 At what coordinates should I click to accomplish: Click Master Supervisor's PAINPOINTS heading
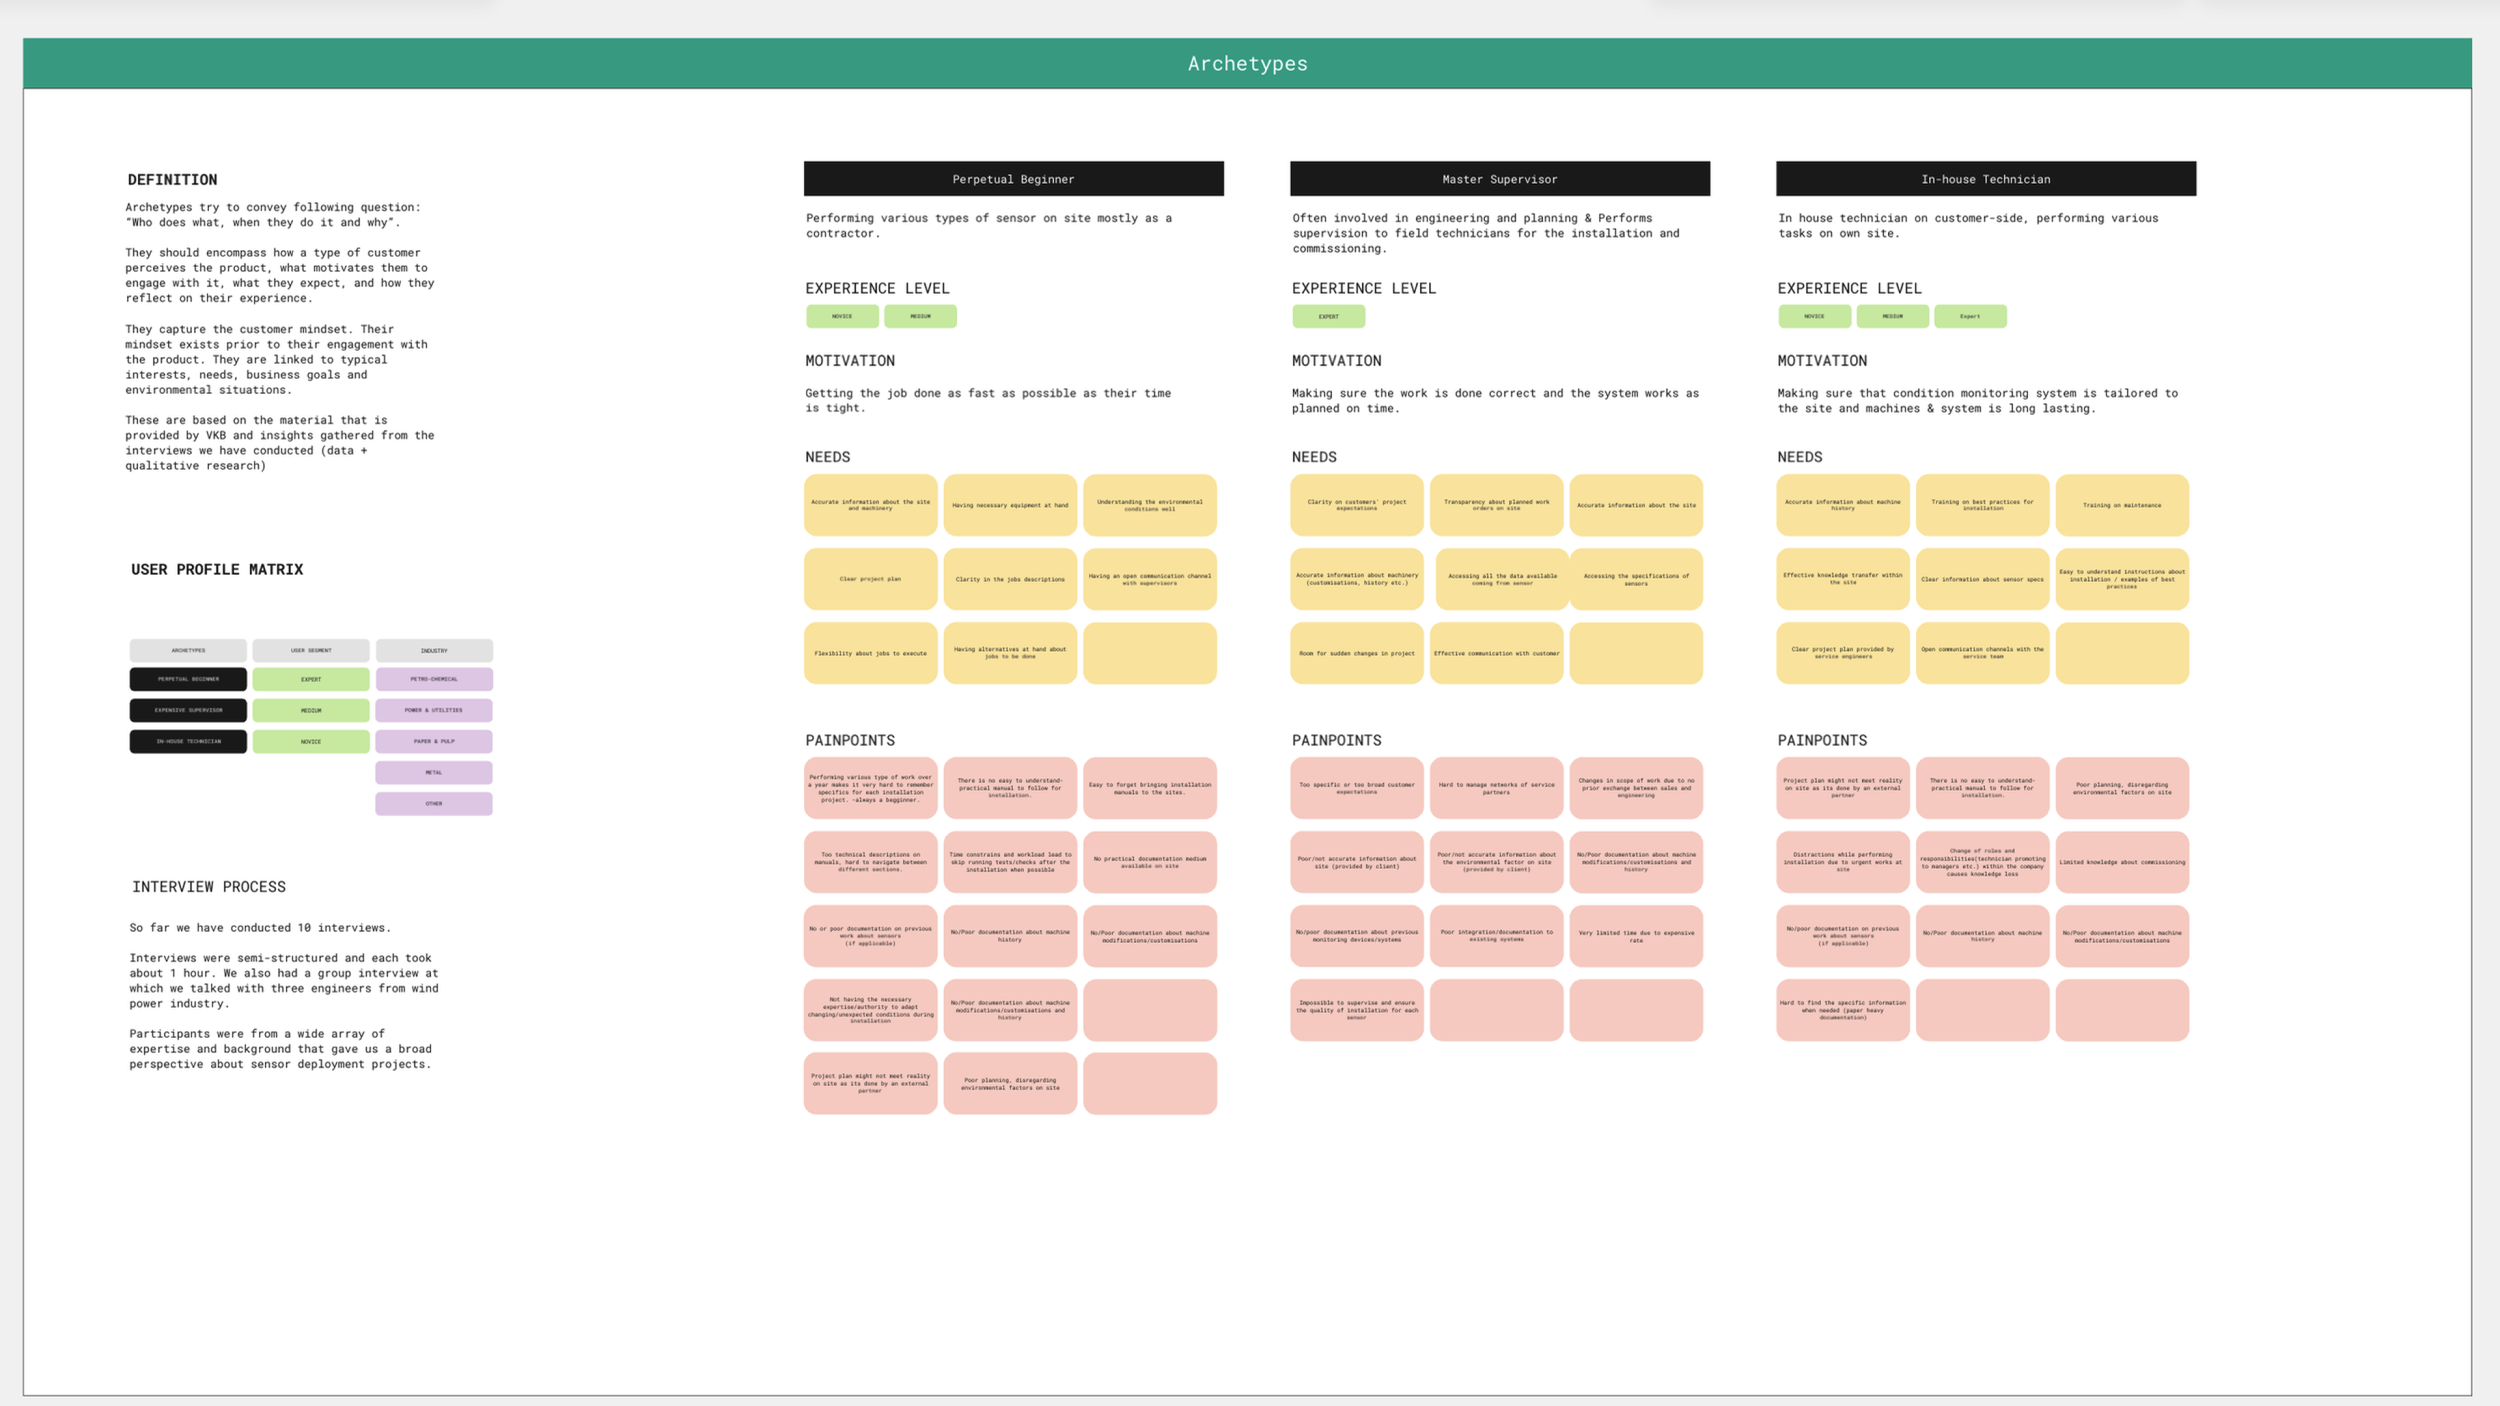(1336, 740)
